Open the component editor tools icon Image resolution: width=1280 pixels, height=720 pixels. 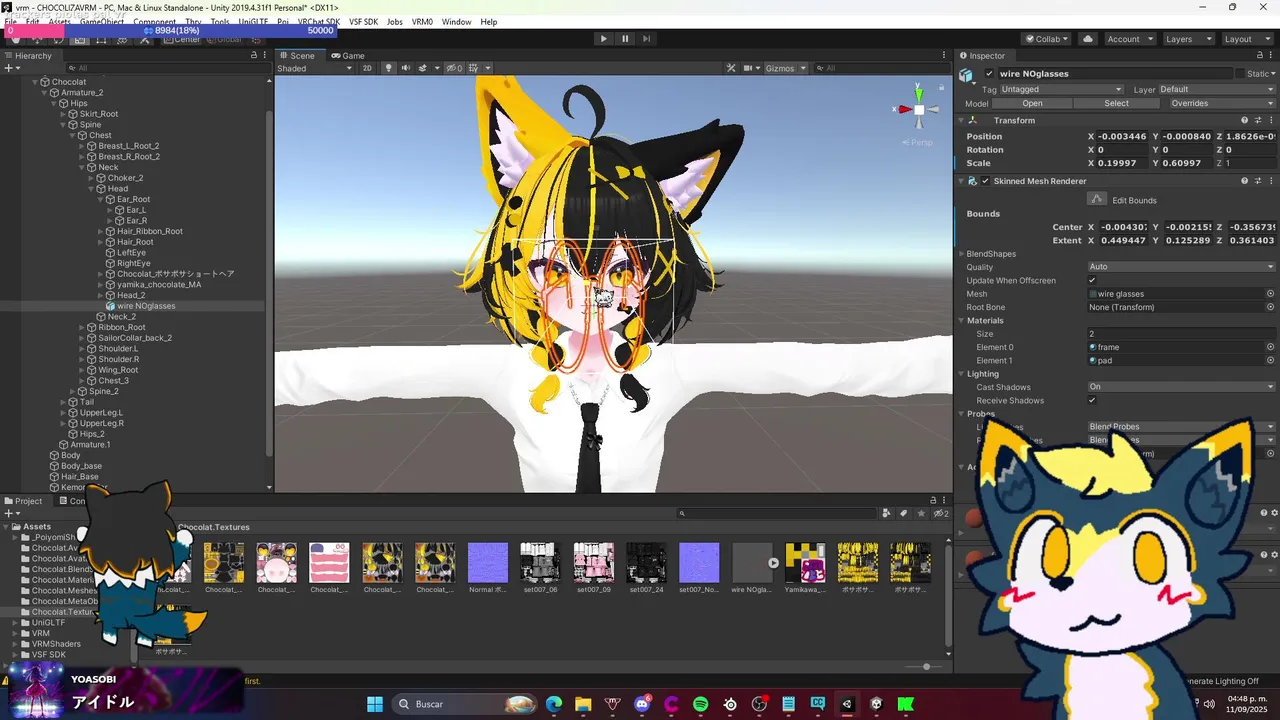coord(731,68)
